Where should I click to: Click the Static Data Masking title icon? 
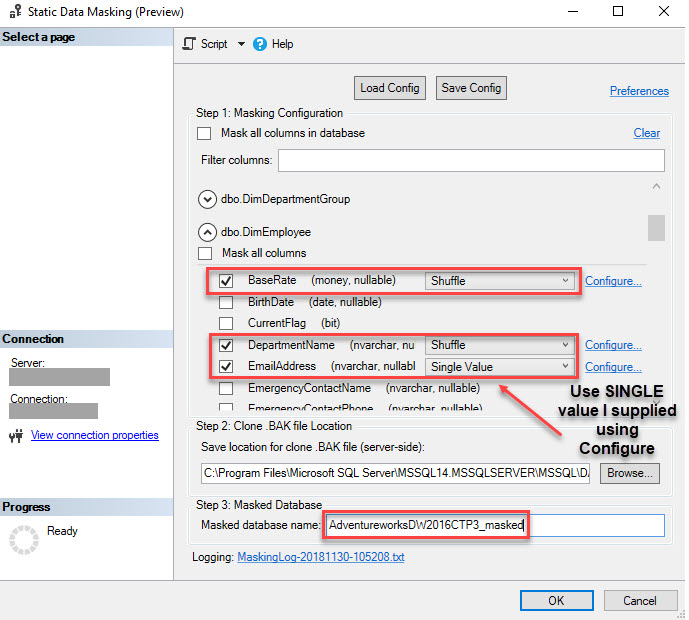15,11
